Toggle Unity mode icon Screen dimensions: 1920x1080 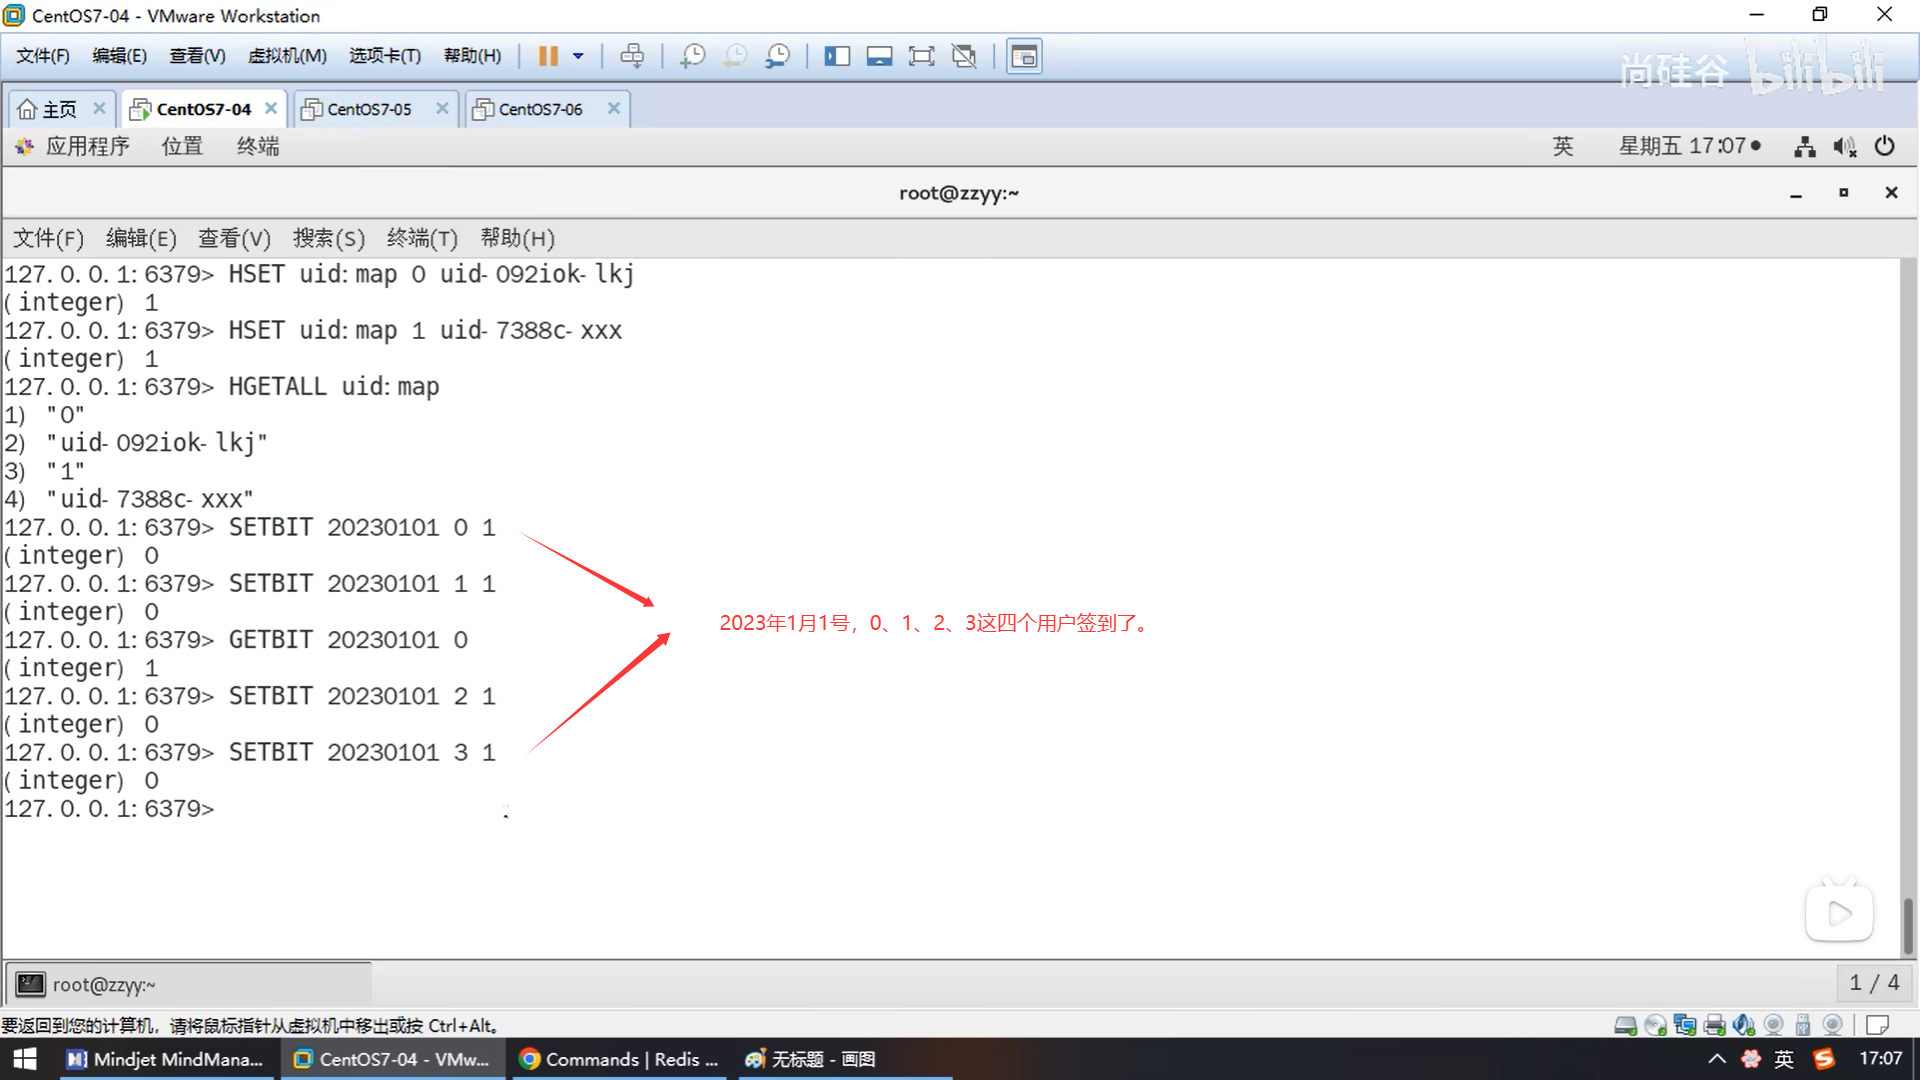tap(964, 56)
